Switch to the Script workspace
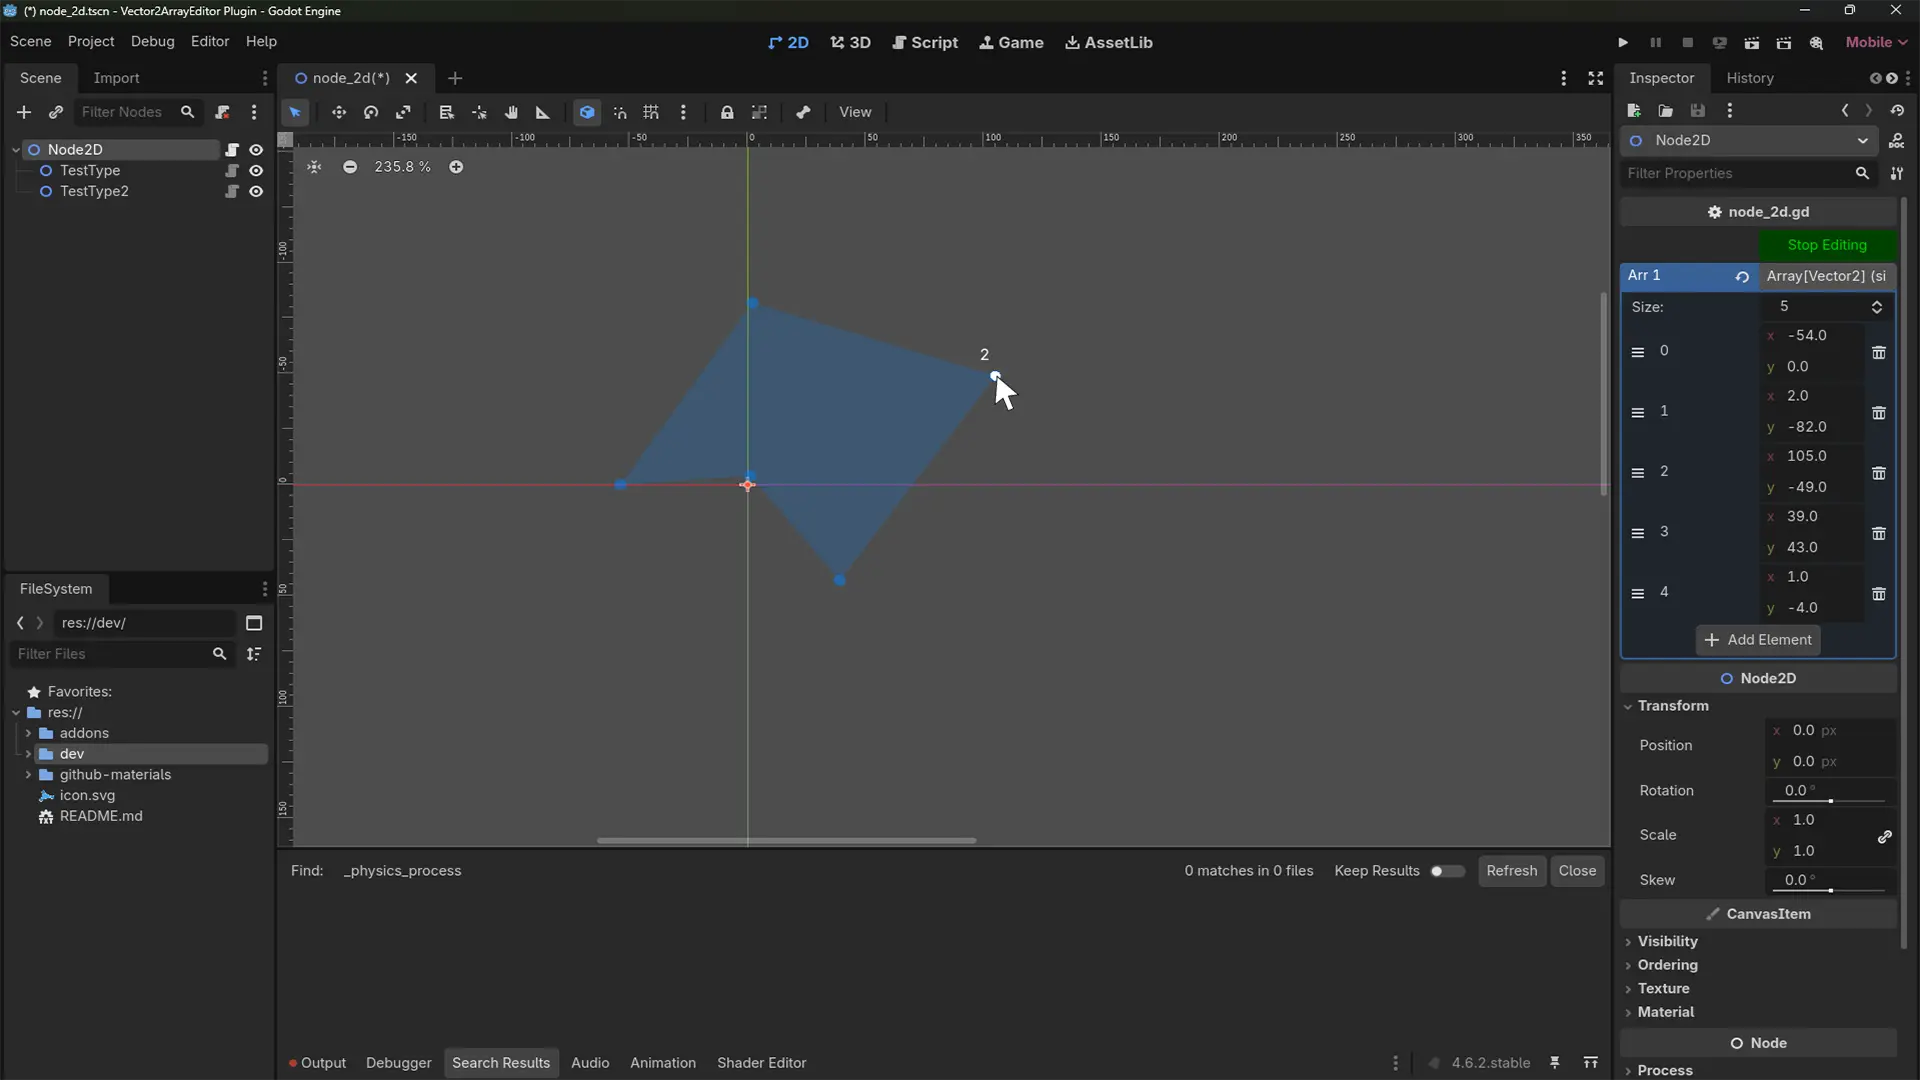Screen dimensions: 1920x1080 (924, 42)
